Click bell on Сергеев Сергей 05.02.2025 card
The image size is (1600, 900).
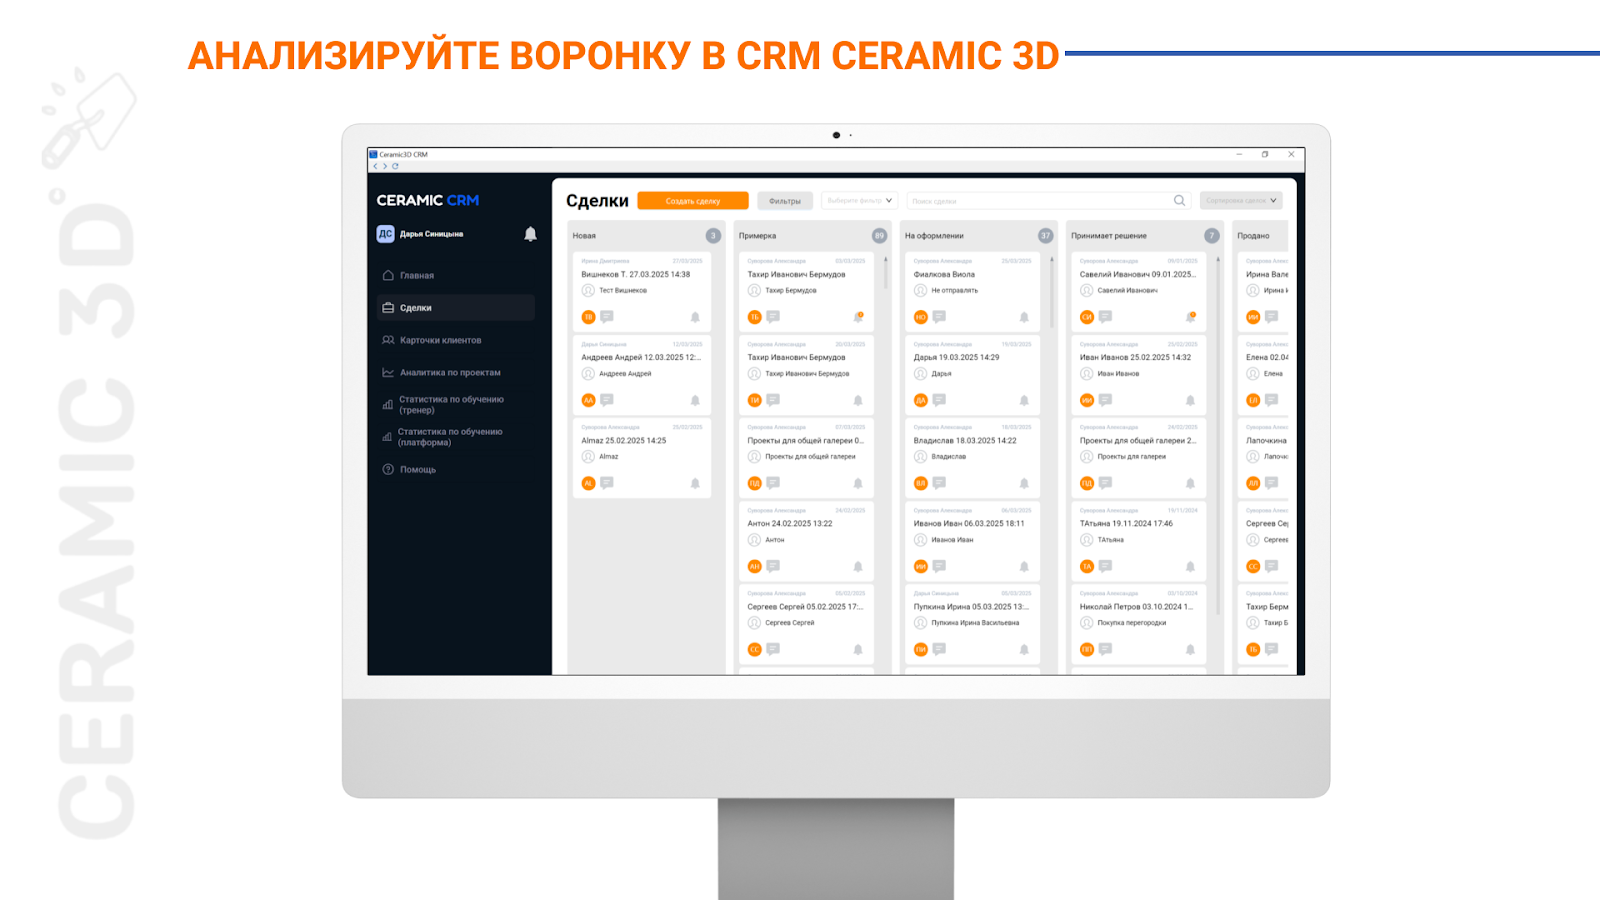click(x=858, y=649)
